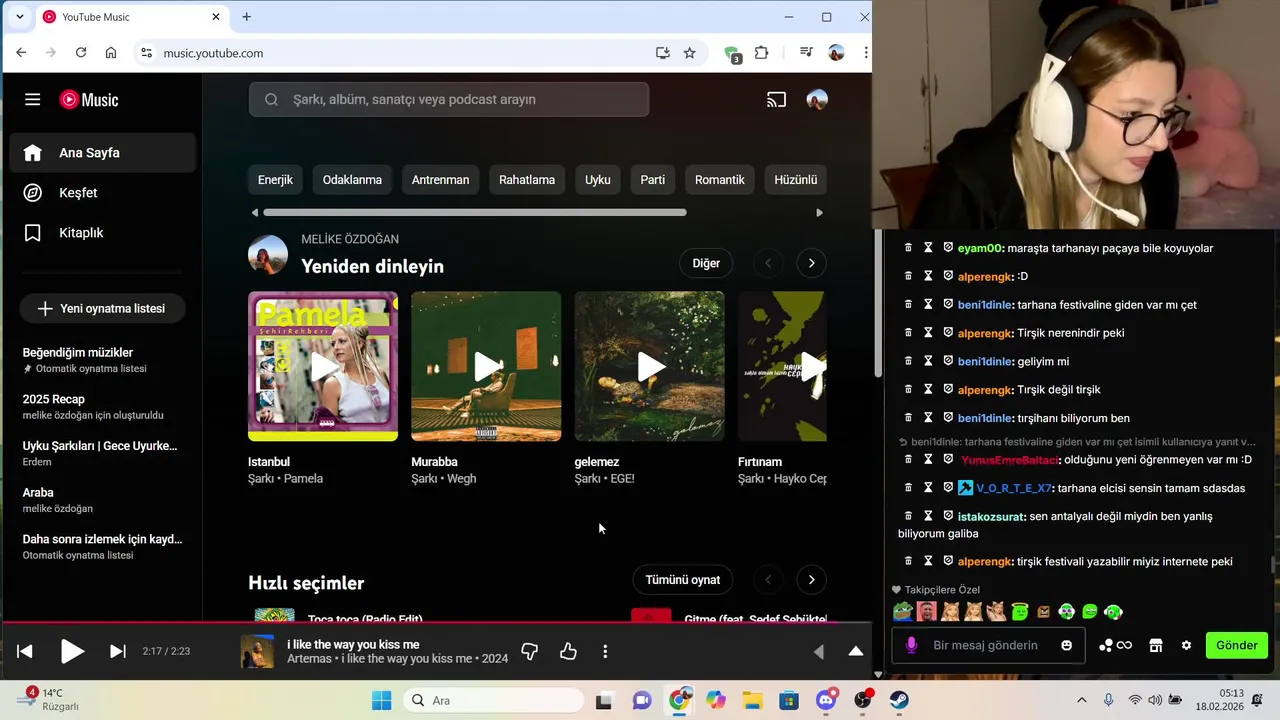The image size is (1280, 720).
Task: Create a new playlist with Yeni oynatma listesi
Action: (x=101, y=309)
